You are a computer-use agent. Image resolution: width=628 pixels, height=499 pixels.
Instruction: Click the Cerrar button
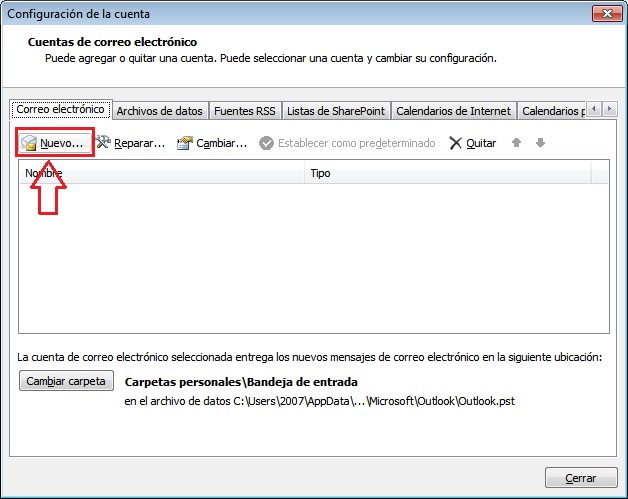click(x=581, y=478)
